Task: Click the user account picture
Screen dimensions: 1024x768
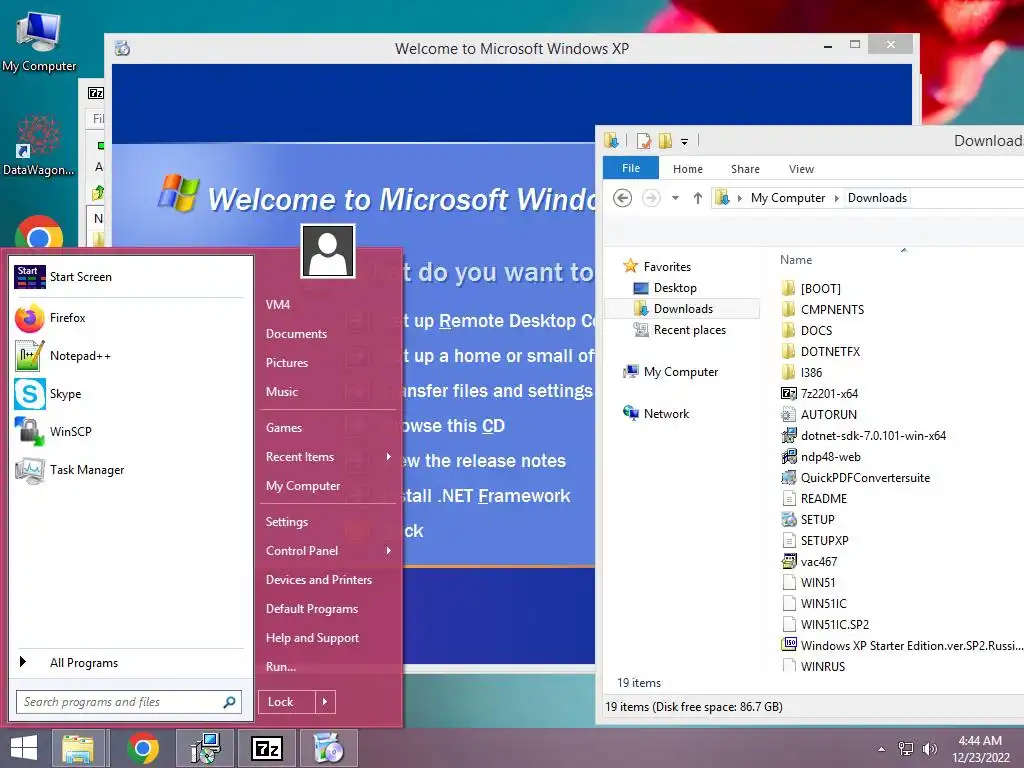Action: coord(328,251)
